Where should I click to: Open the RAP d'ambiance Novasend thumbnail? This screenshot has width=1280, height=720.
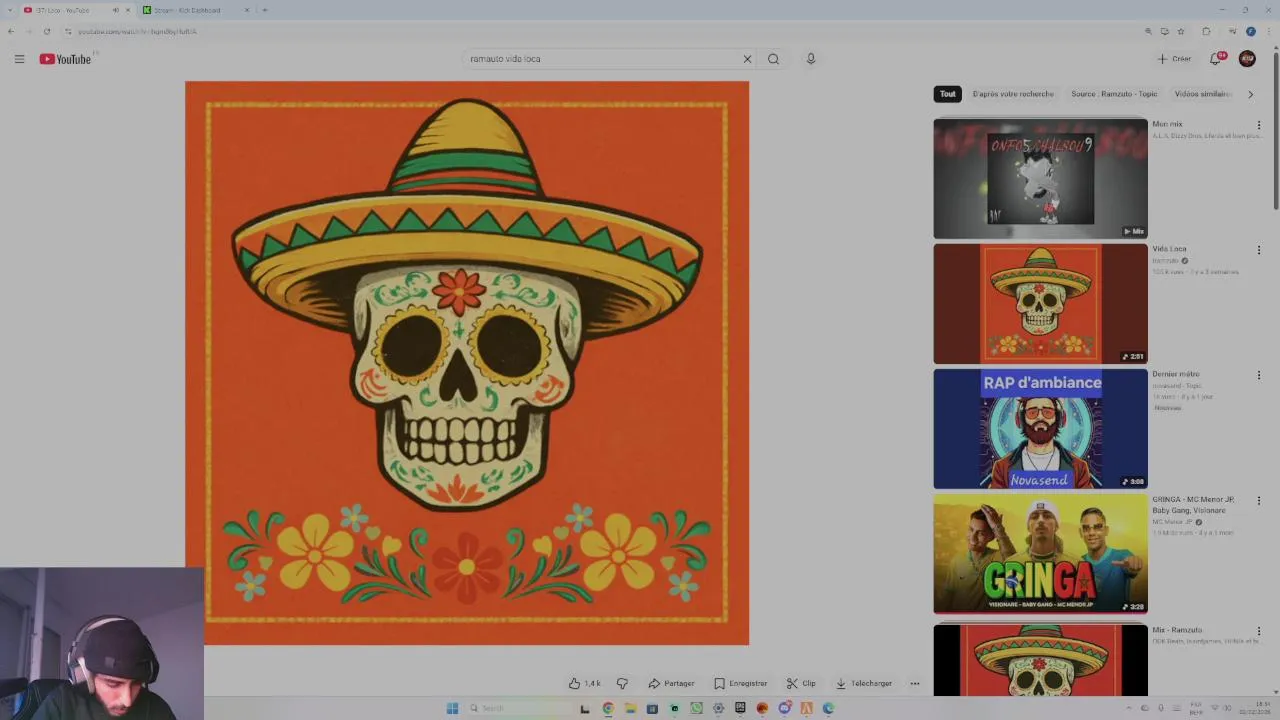[1040, 429]
